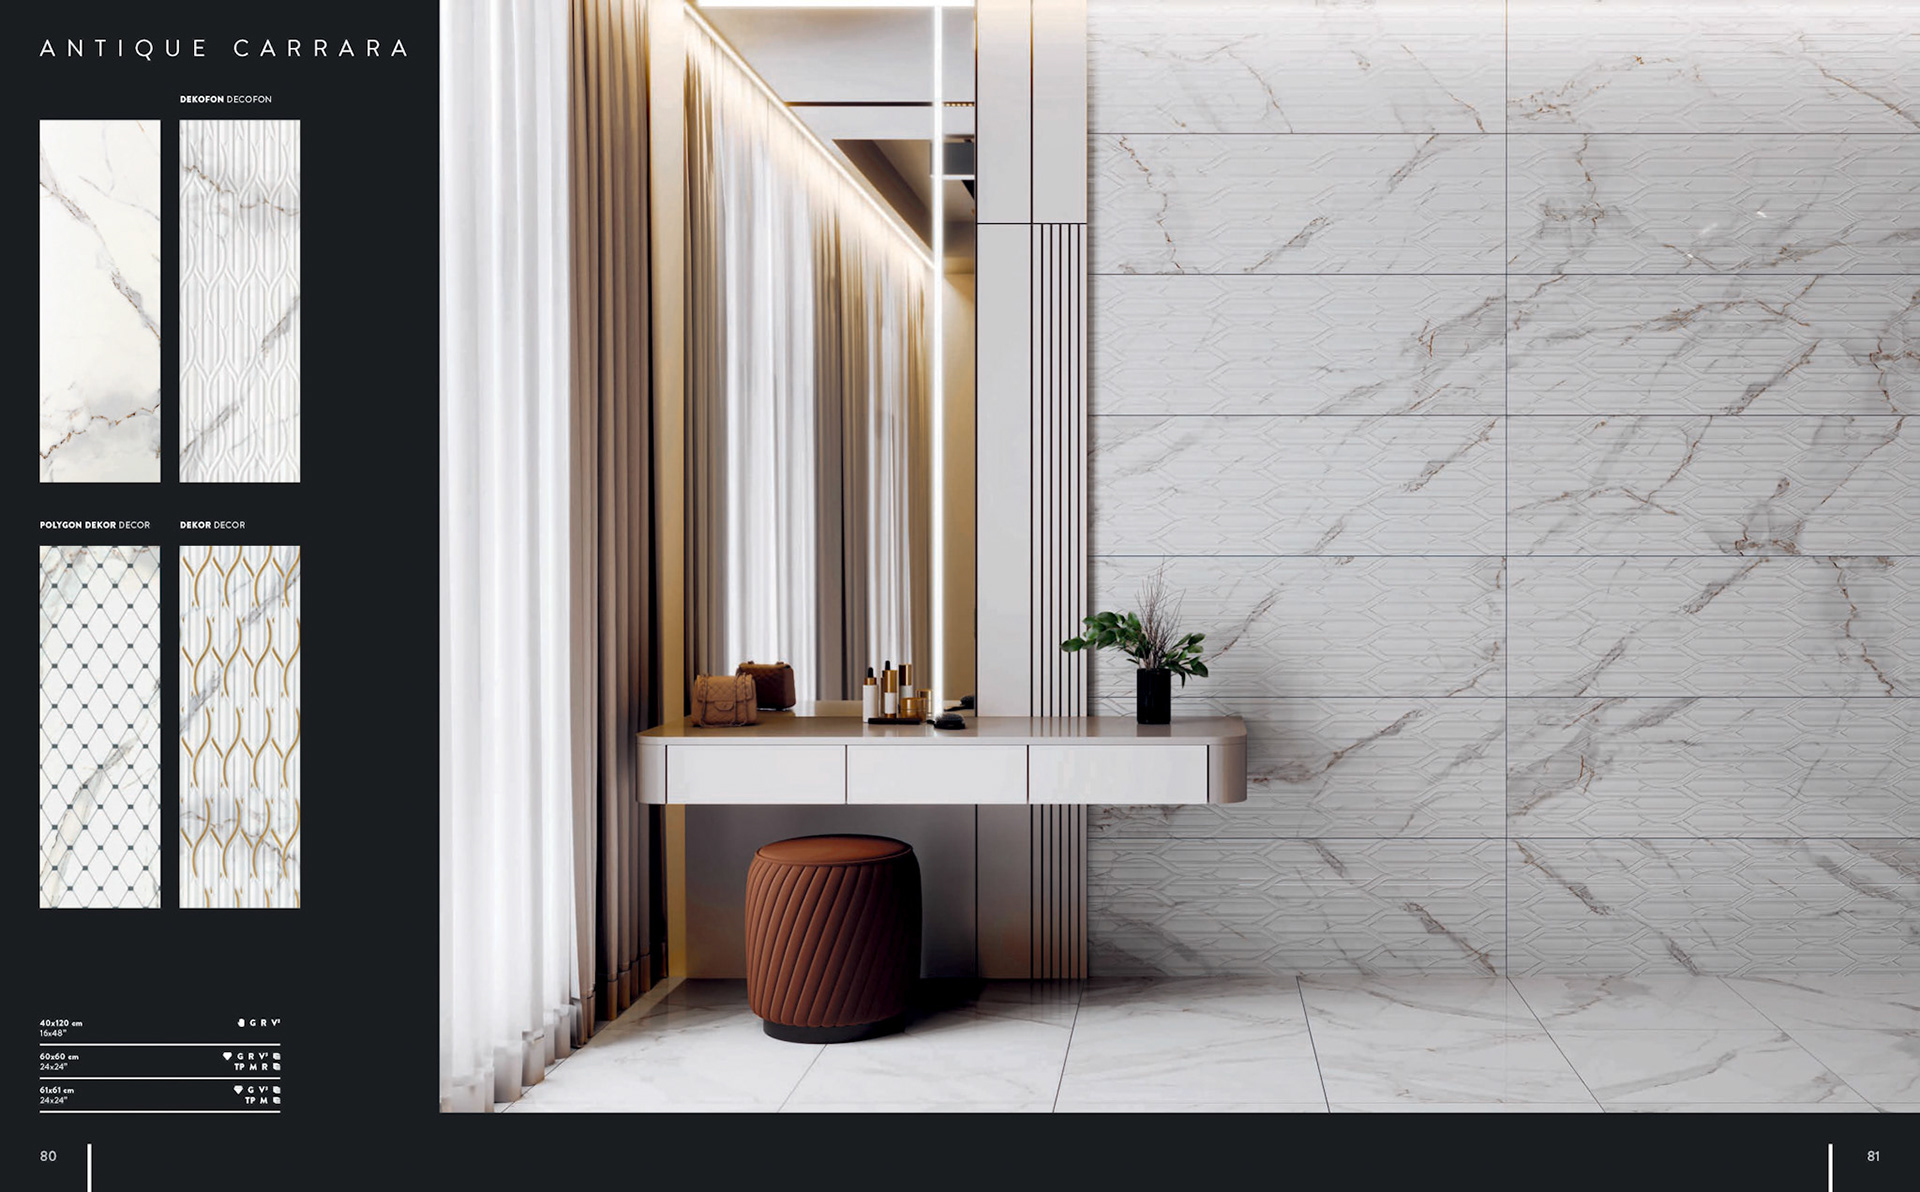Click the diamond icon in 60x60 cm row

(227, 1056)
